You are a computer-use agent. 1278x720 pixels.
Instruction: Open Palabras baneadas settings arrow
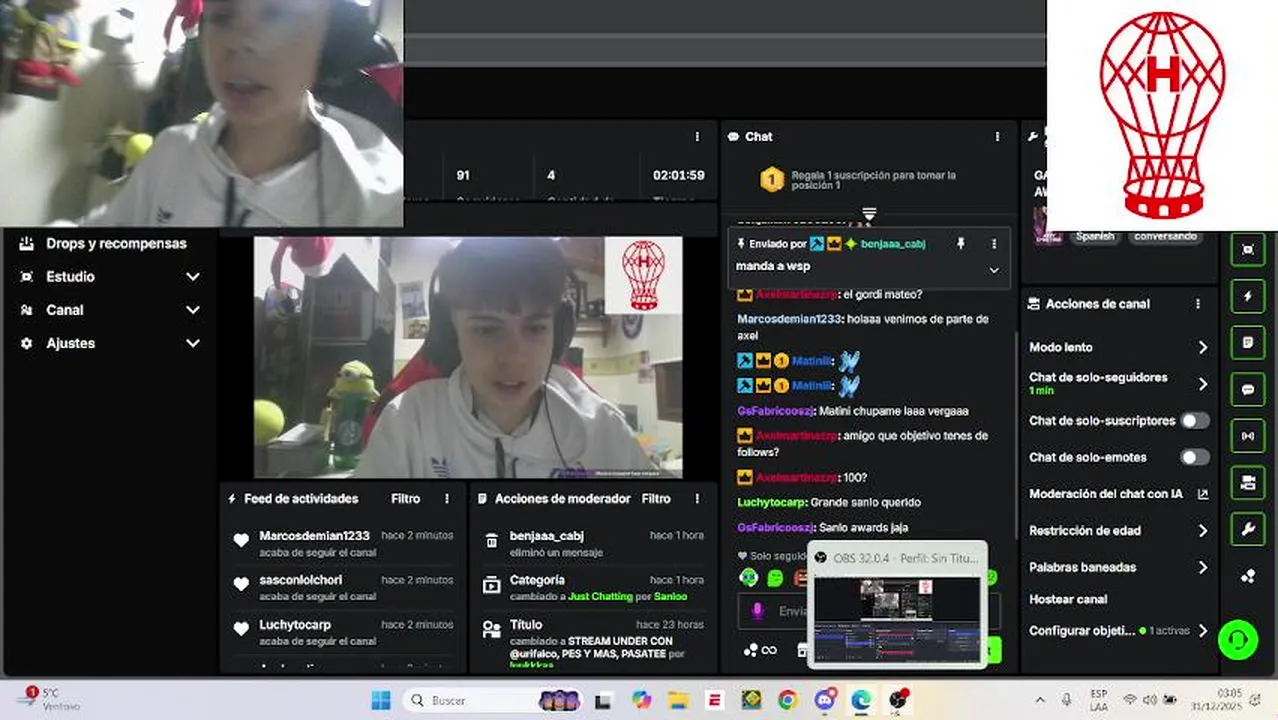(1203, 567)
